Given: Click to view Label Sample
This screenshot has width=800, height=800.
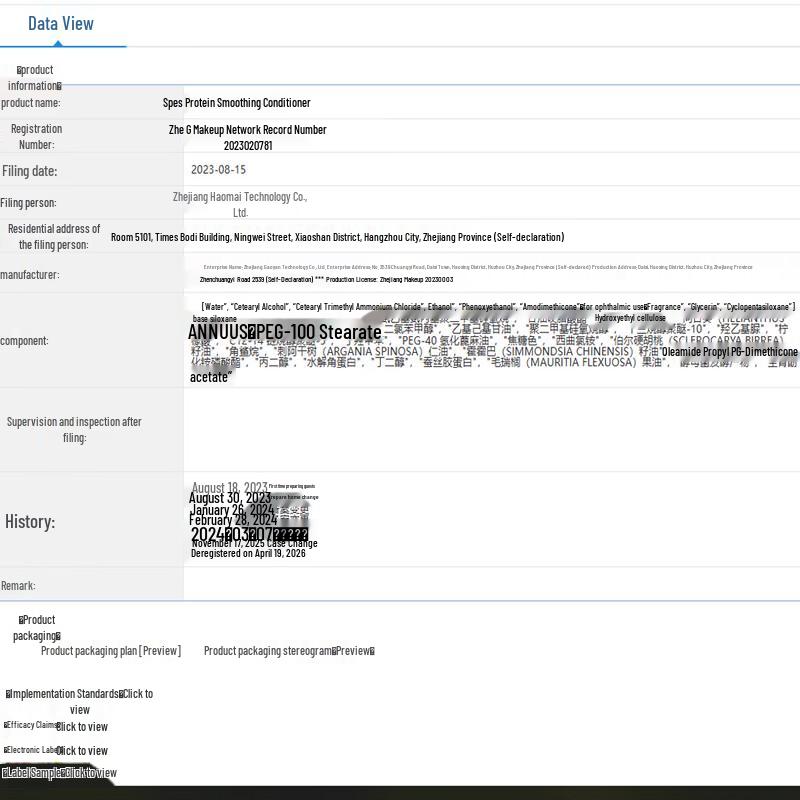Looking at the screenshot, I should click(90, 772).
